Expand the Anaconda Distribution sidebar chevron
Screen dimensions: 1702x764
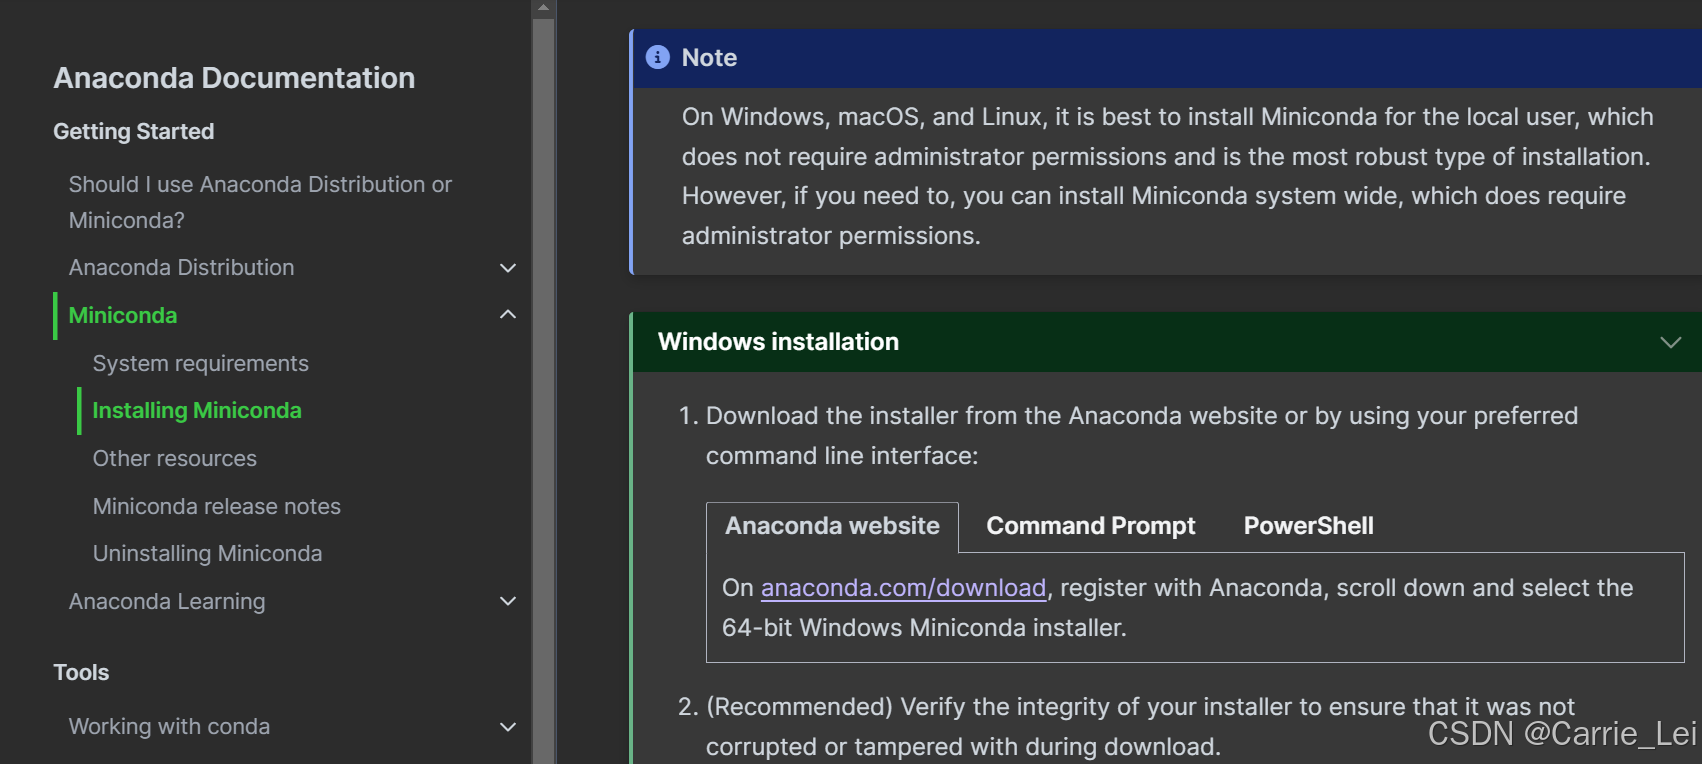[508, 268]
